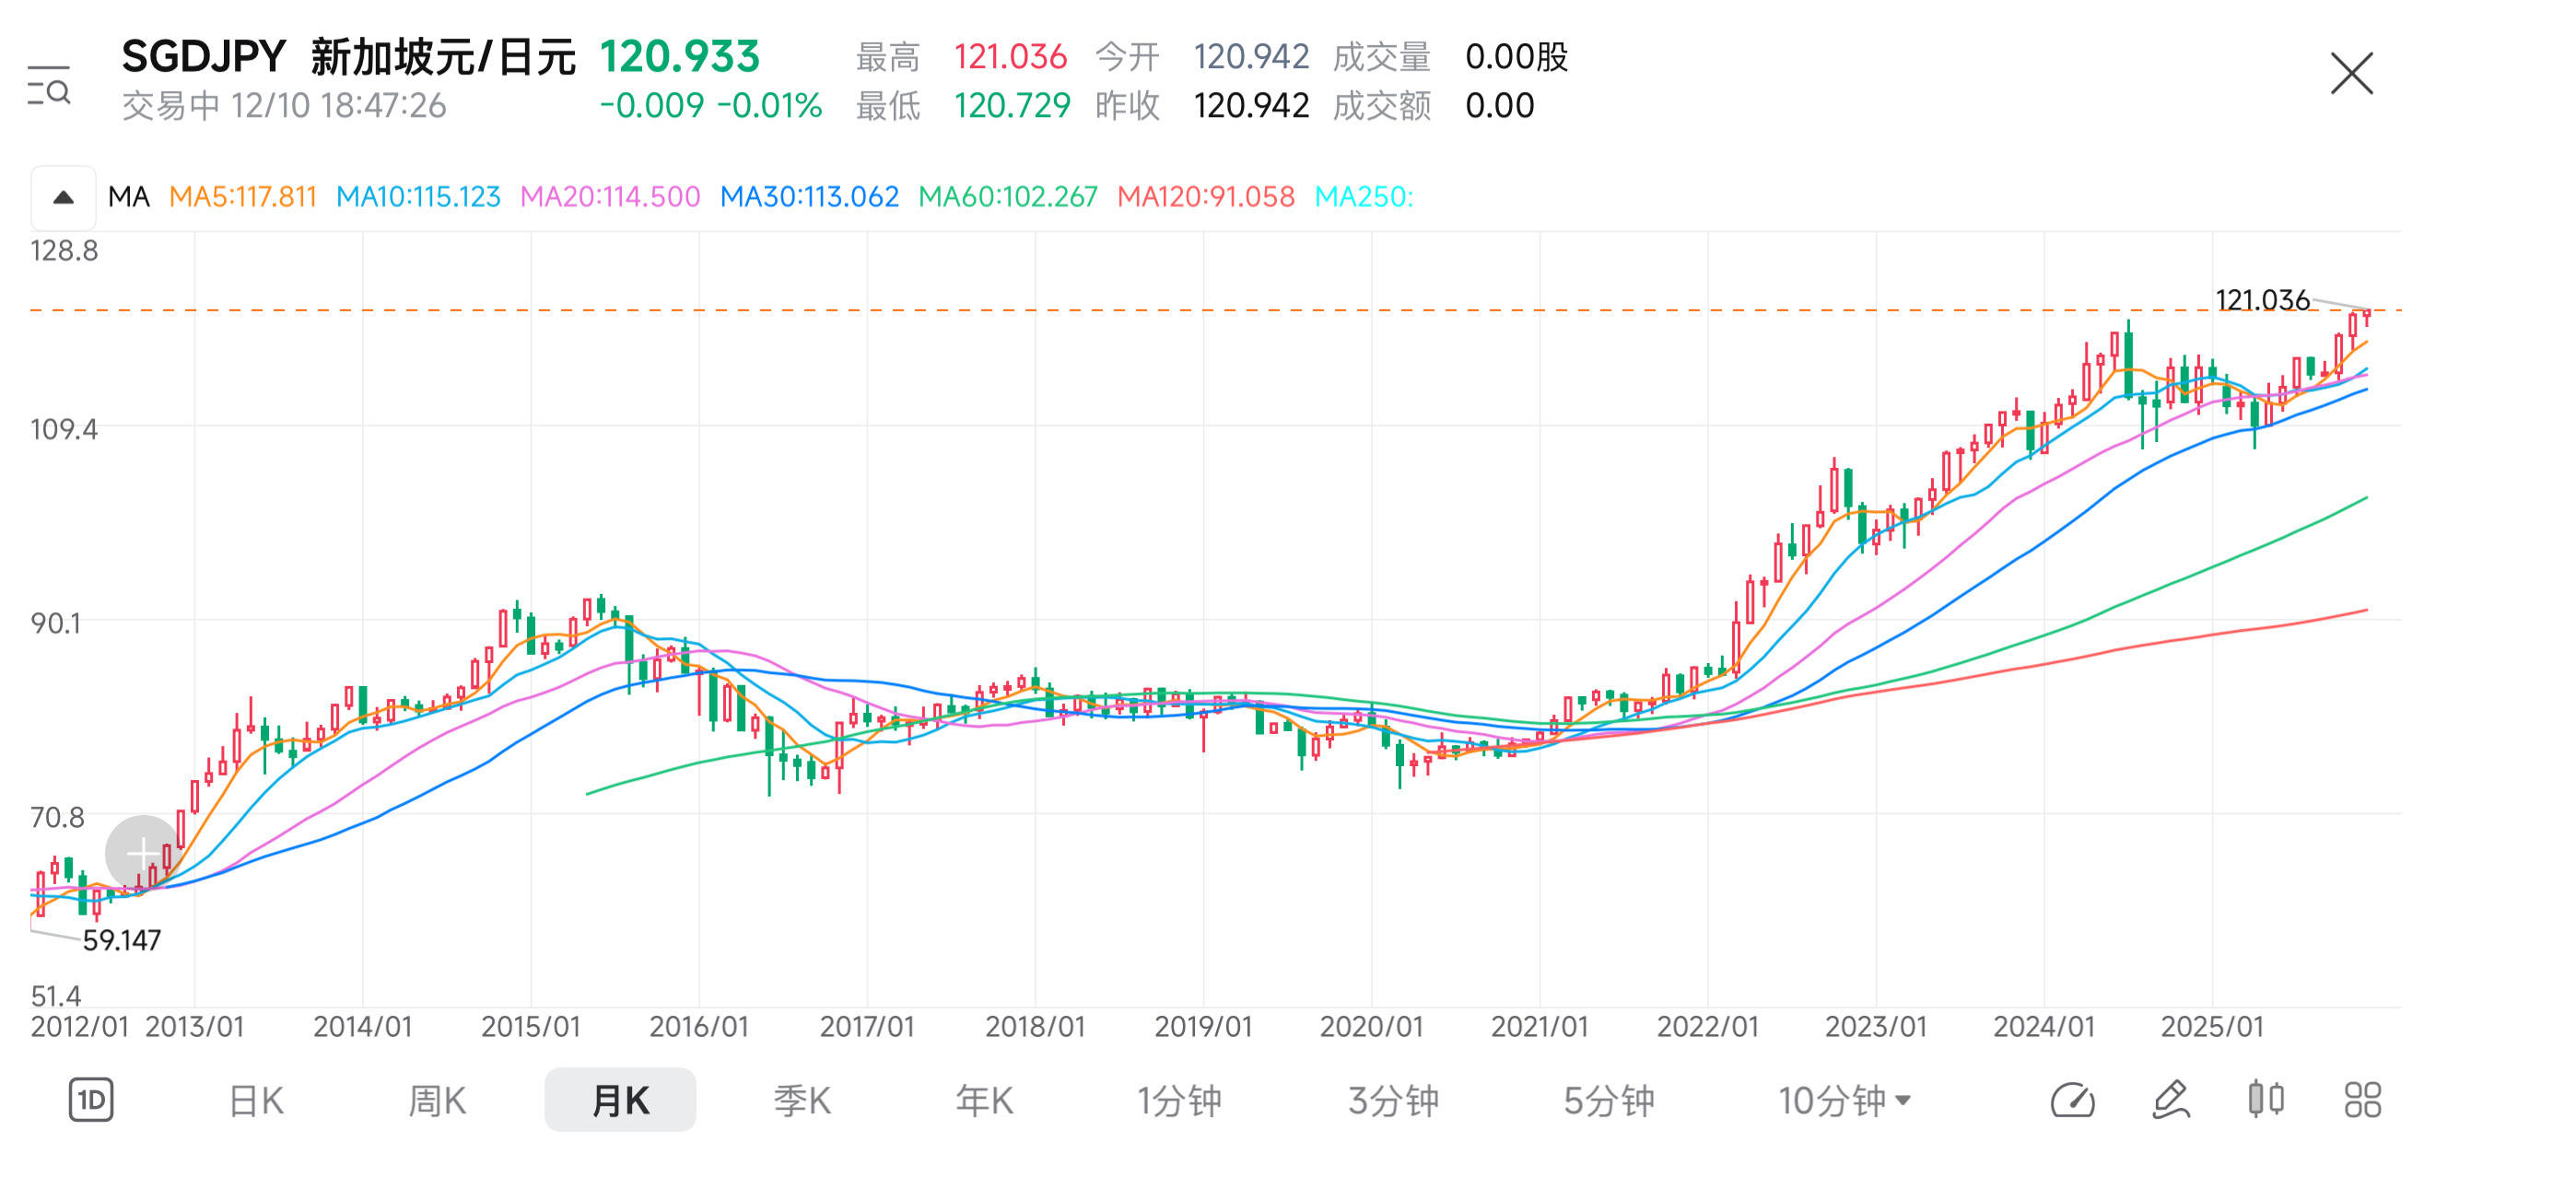Image resolution: width=2576 pixels, height=1188 pixels.
Task: Select the 年K yearly chart tab
Action: pos(984,1101)
